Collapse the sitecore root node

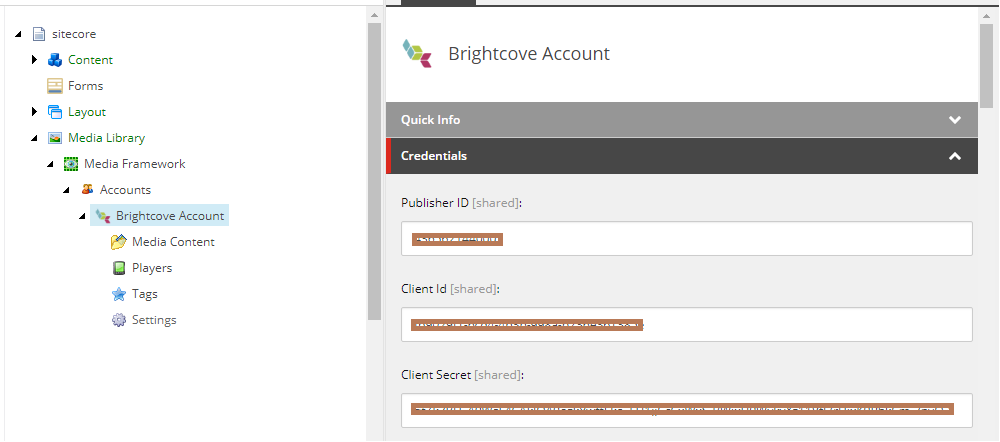point(18,34)
